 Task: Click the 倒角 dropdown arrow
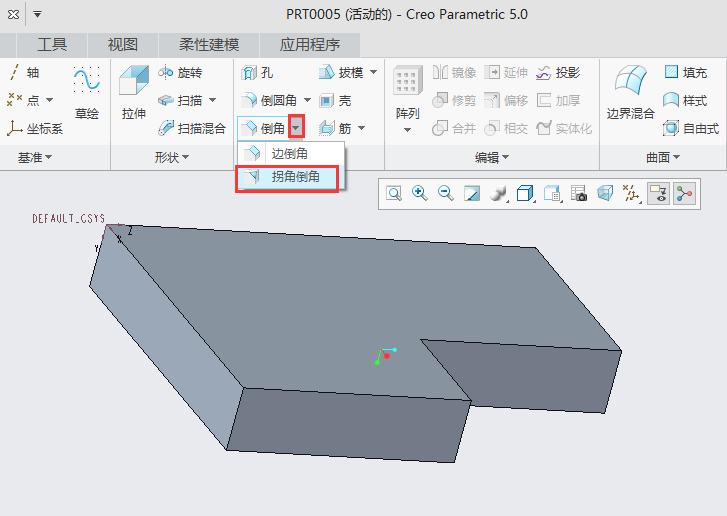296,127
